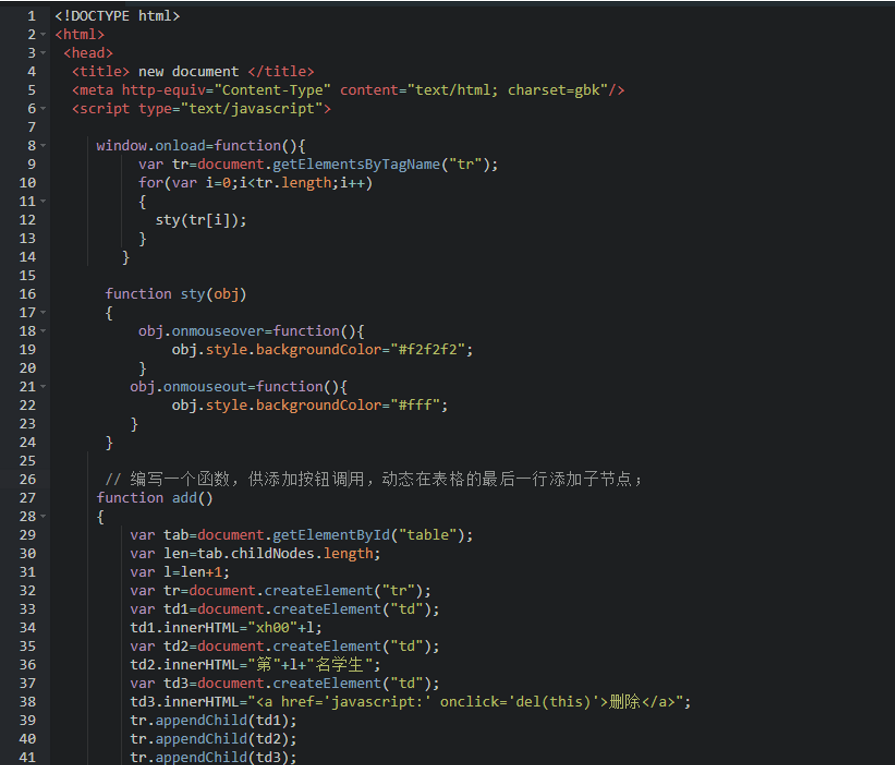Click gutter line number 41
The width and height of the screenshot is (895, 765).
(x=27, y=758)
